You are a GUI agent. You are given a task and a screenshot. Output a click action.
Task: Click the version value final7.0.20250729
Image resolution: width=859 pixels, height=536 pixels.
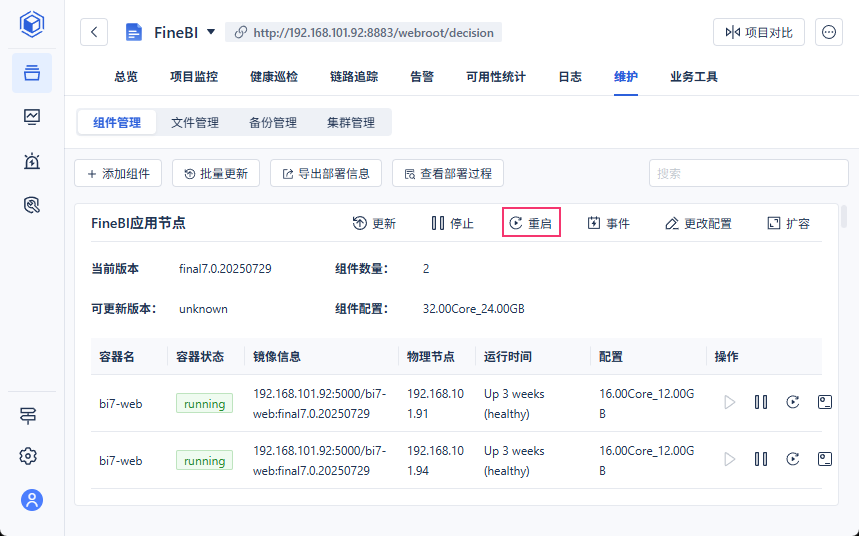(x=225, y=269)
